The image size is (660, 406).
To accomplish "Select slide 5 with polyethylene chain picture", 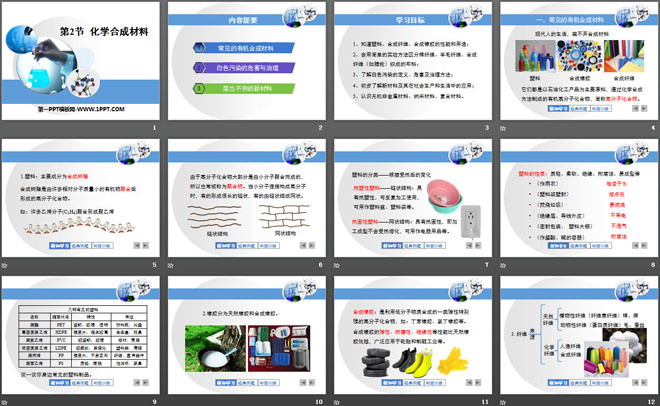I will (x=81, y=199).
